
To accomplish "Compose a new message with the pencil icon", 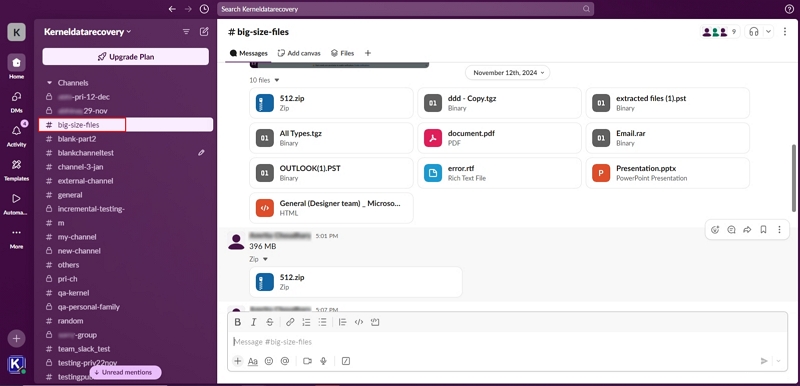I will pyautogui.click(x=204, y=32).
